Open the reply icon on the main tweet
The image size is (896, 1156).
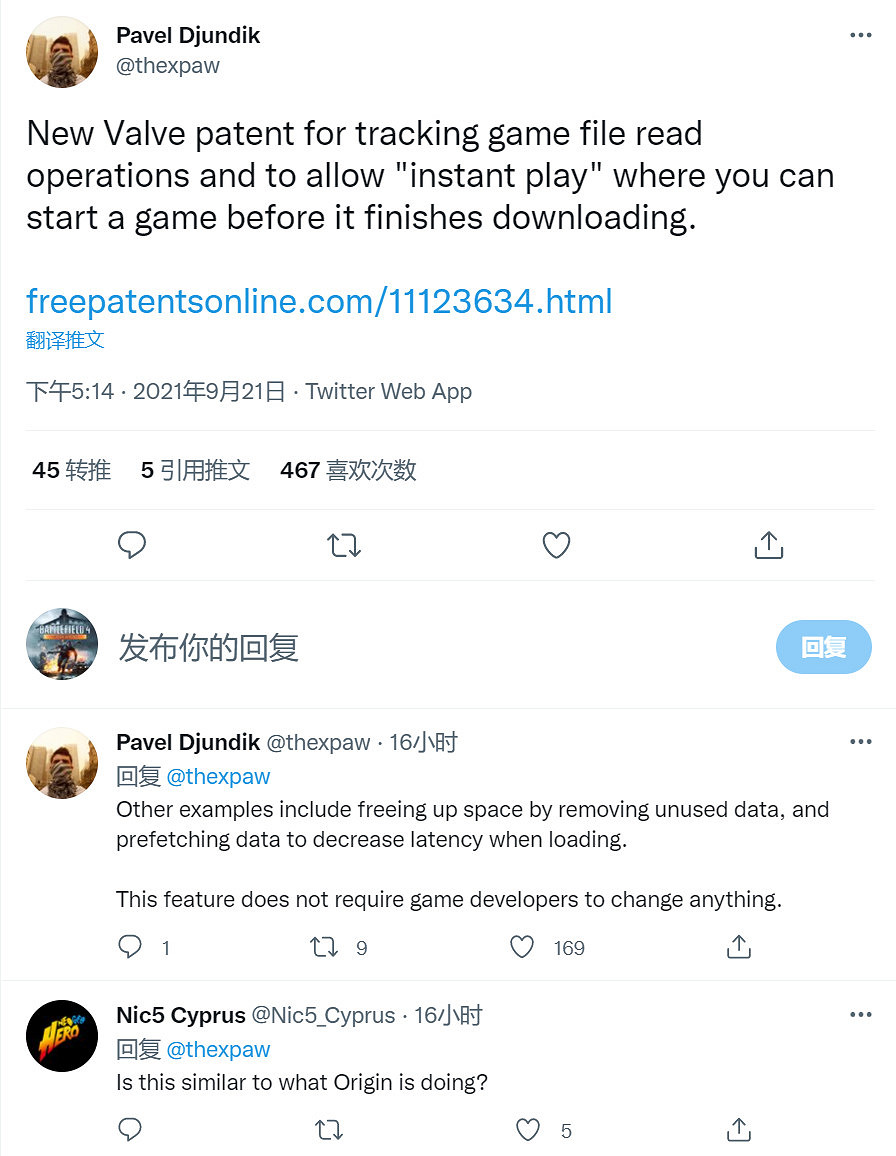(132, 545)
